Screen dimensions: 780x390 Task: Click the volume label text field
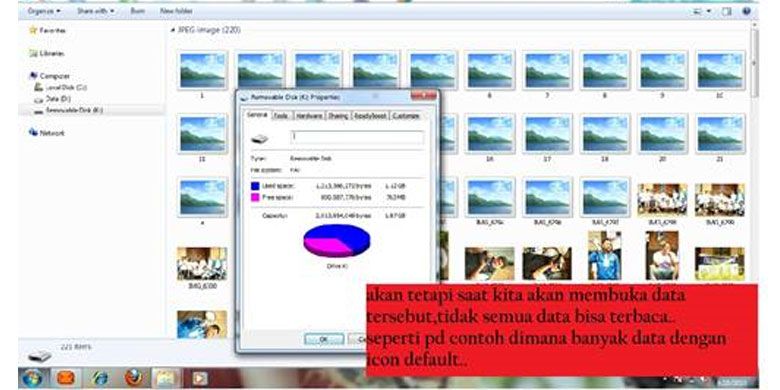tap(357, 137)
